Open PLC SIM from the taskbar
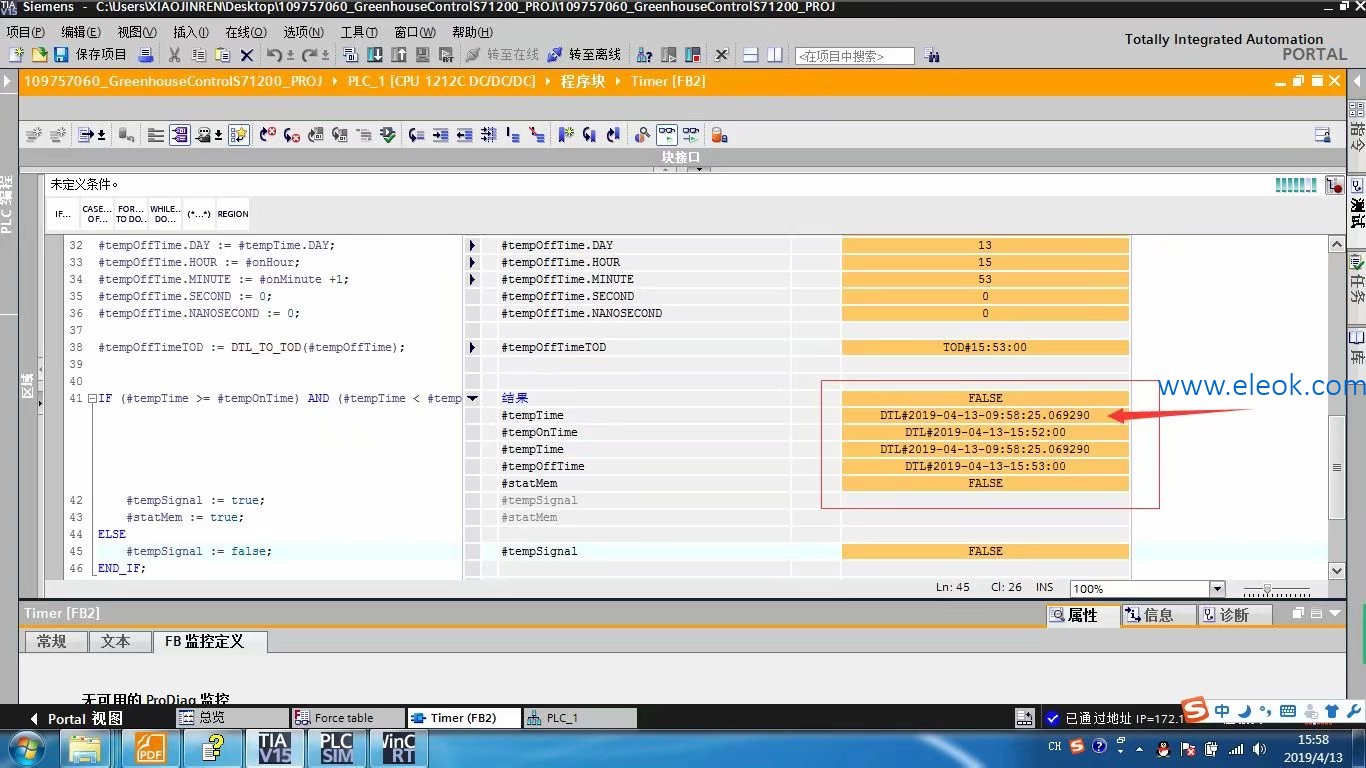The image size is (1366, 768). tap(336, 748)
